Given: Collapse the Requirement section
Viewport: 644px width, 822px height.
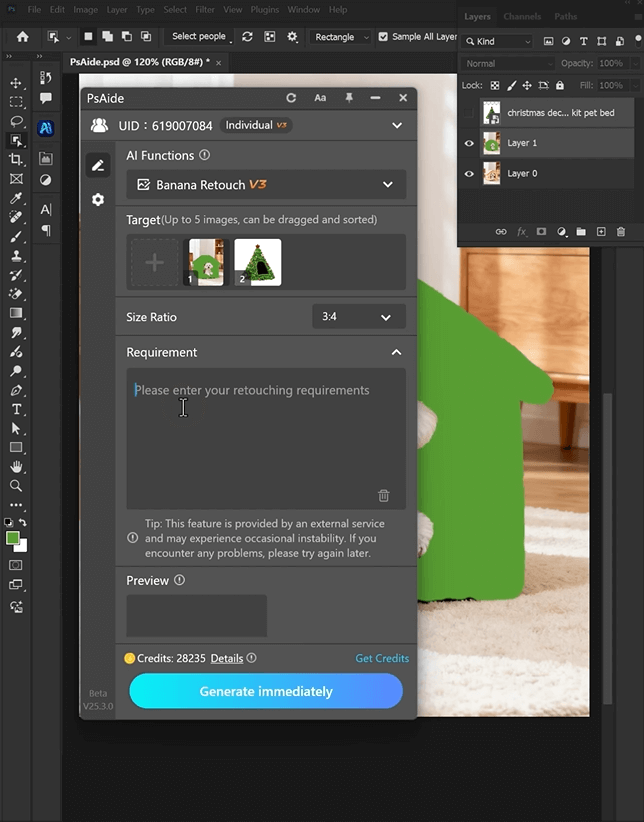Looking at the screenshot, I should pyautogui.click(x=396, y=353).
